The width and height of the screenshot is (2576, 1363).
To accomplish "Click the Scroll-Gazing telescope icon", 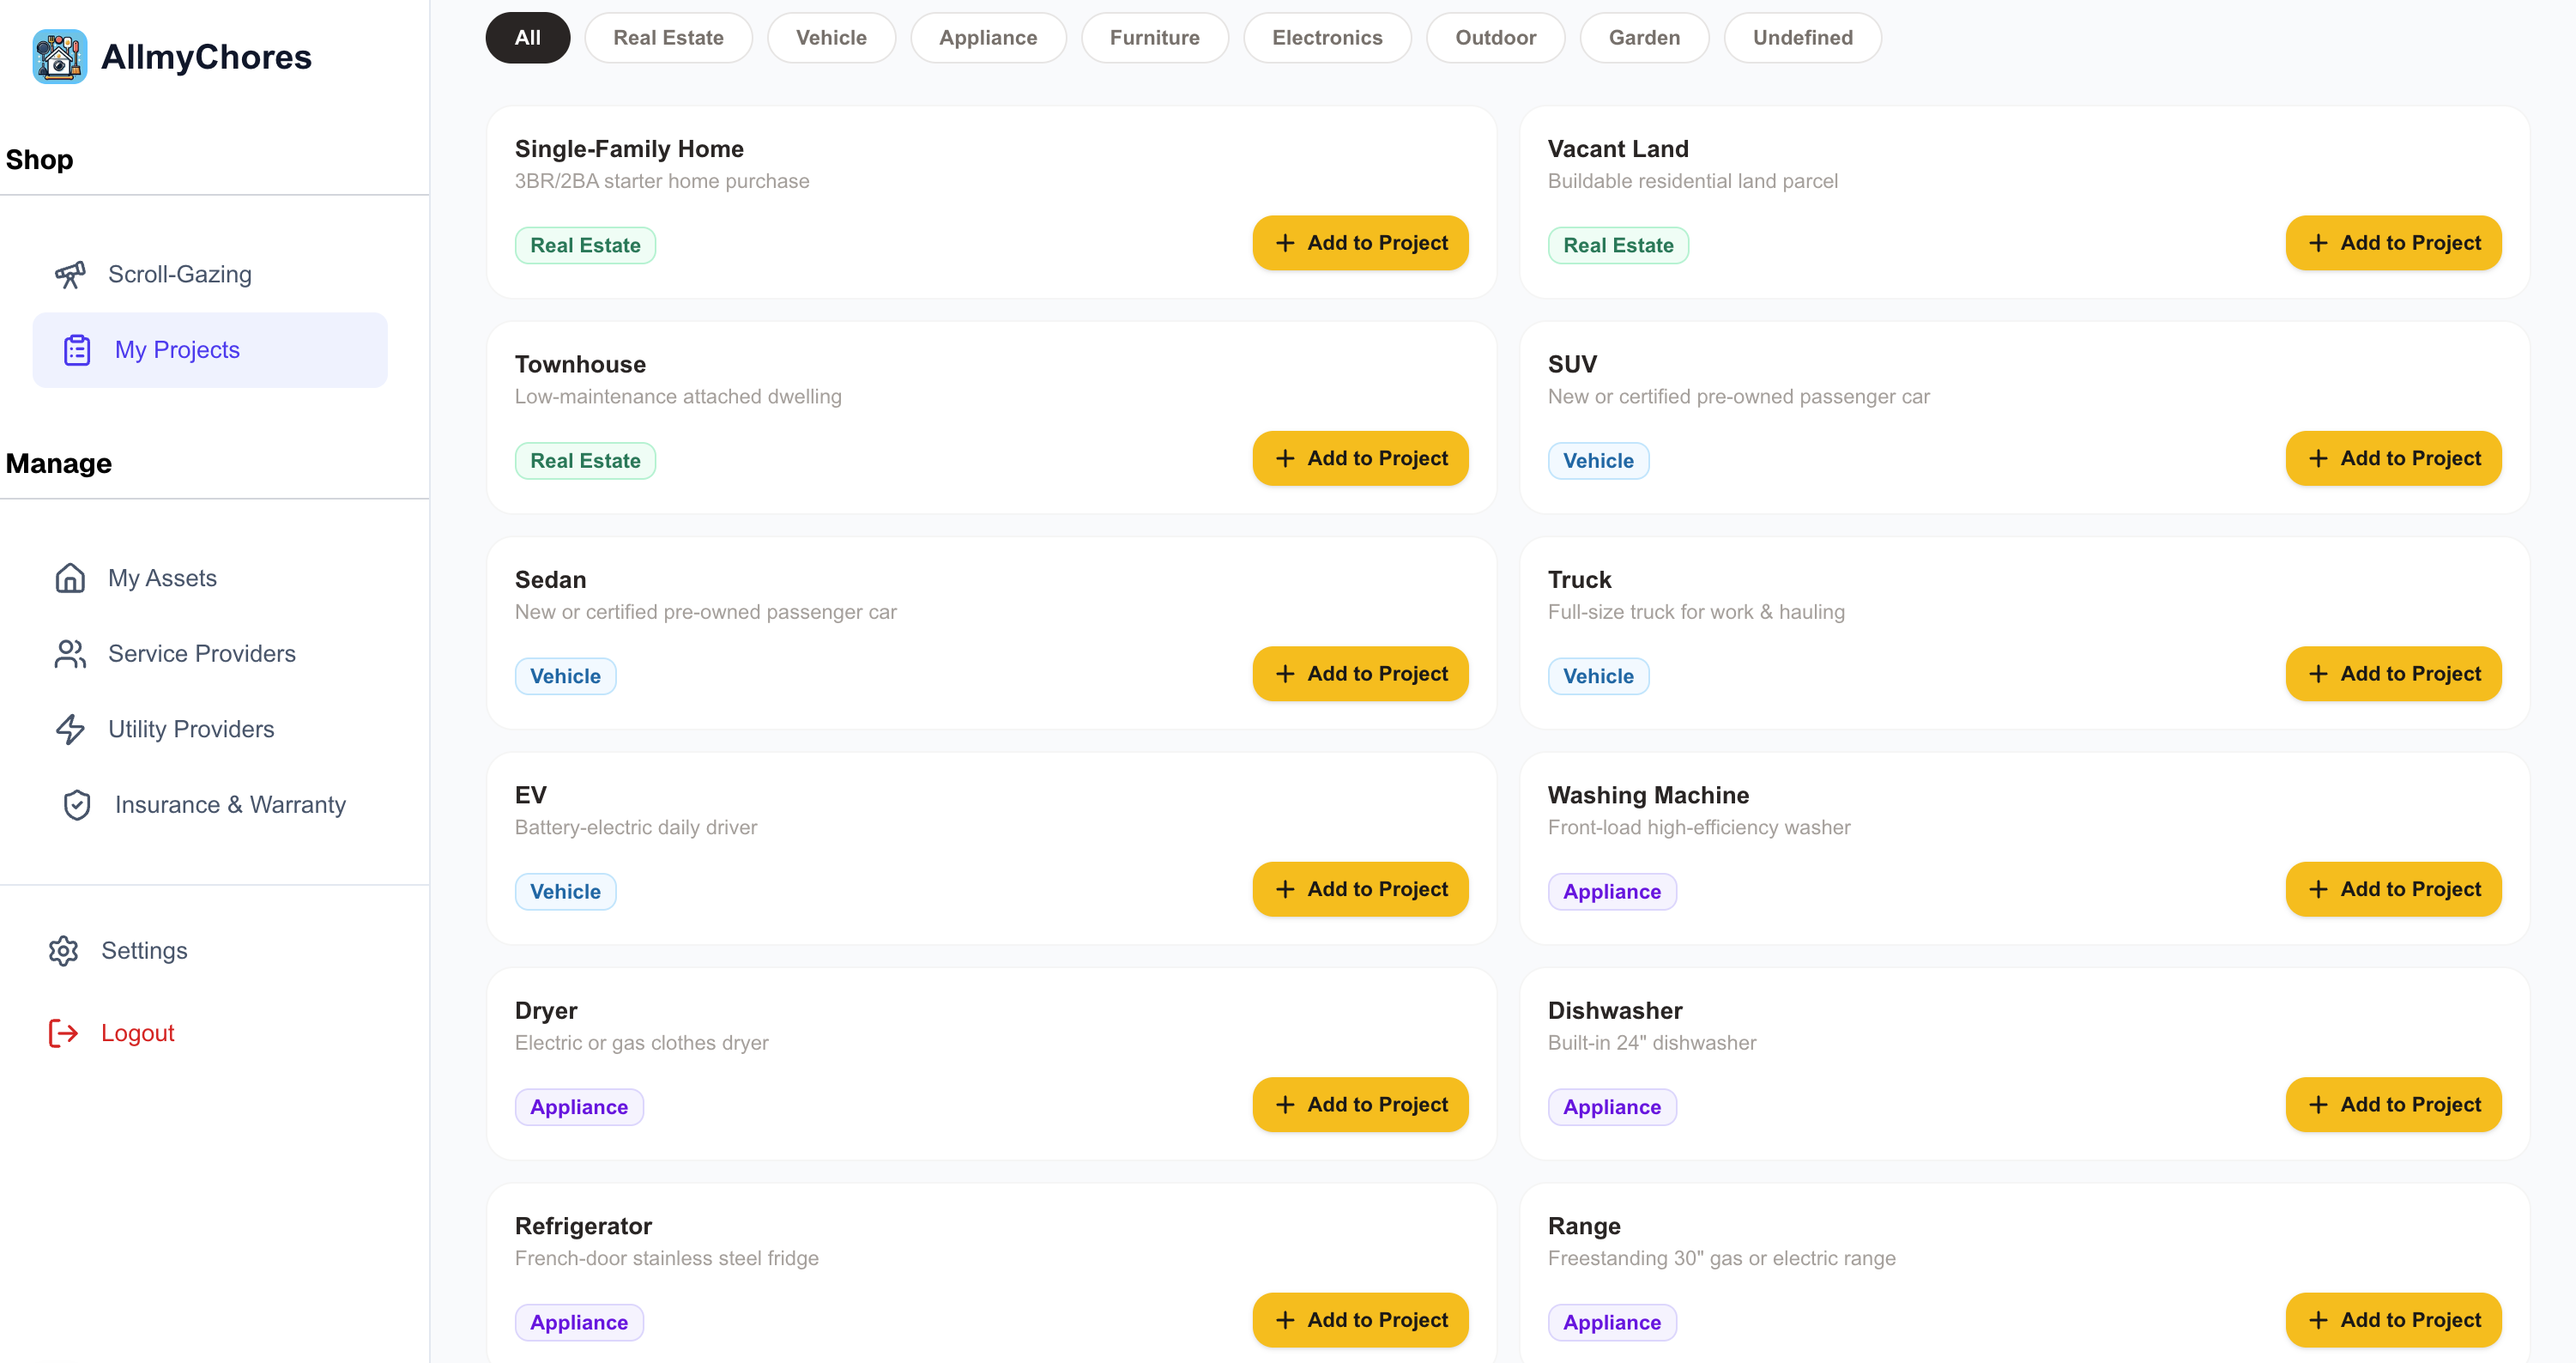I will point(70,274).
